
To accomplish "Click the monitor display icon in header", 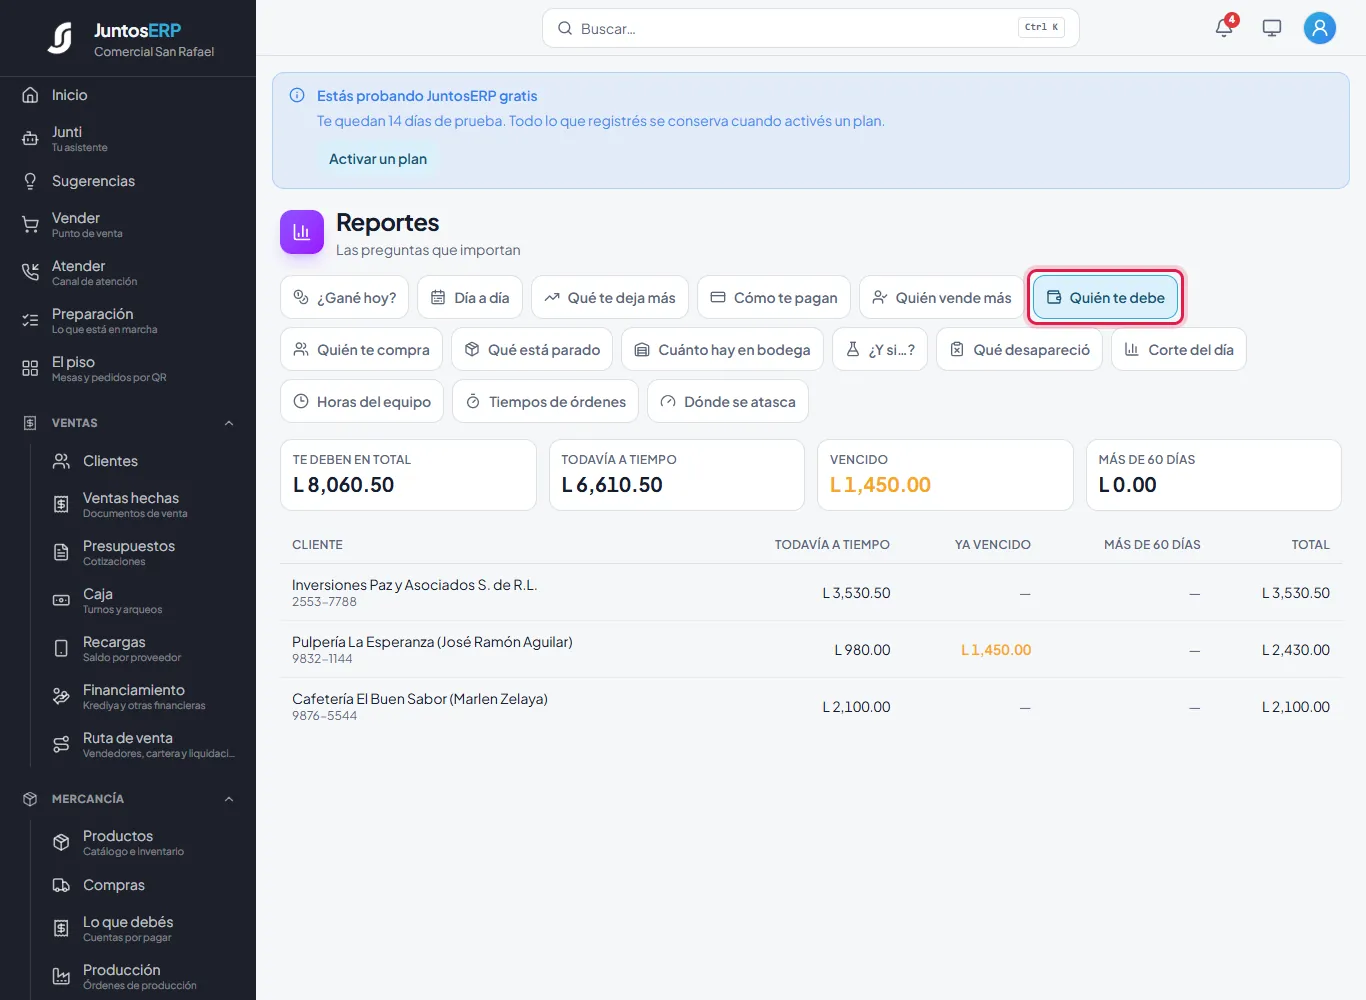I will click(1272, 28).
